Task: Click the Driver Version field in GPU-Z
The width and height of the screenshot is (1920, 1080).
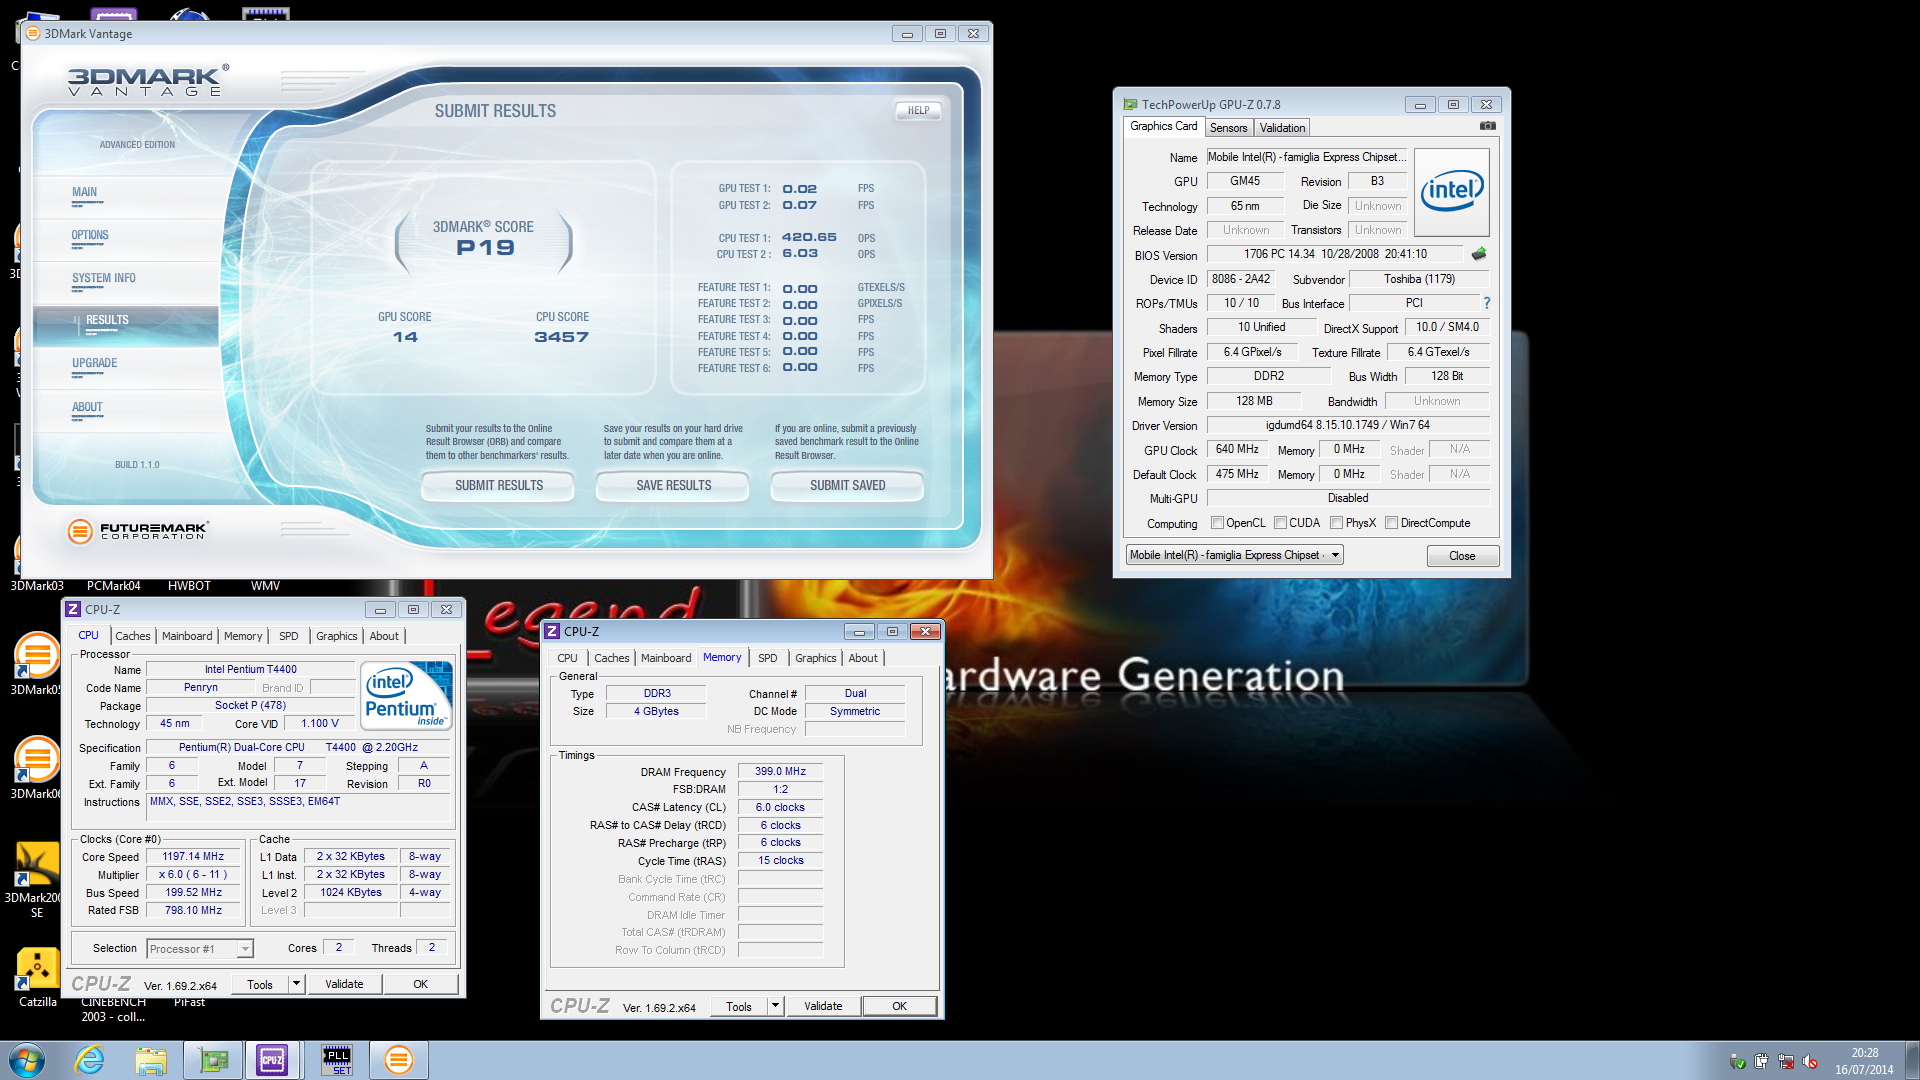Action: [x=1347, y=426]
